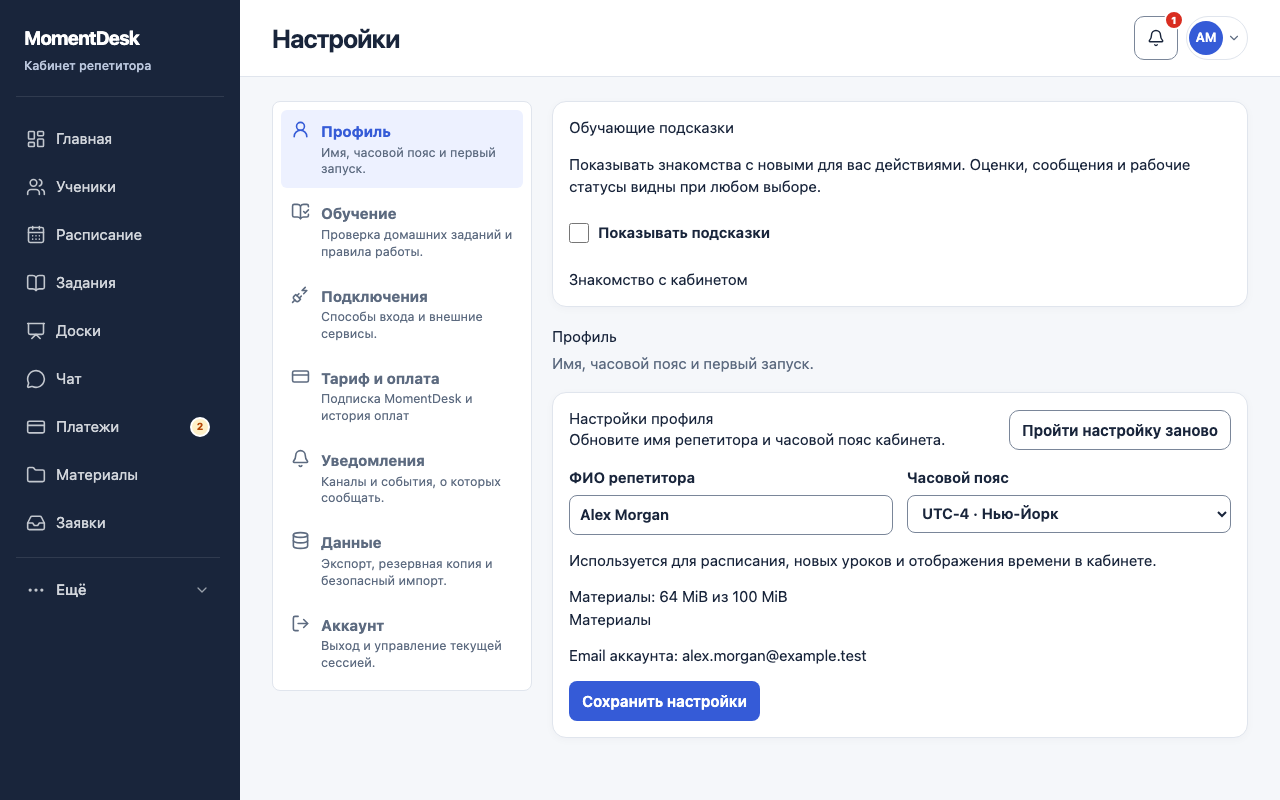1280x800 pixels.
Task: Open notifications via the bell icon
Action: [1156, 38]
